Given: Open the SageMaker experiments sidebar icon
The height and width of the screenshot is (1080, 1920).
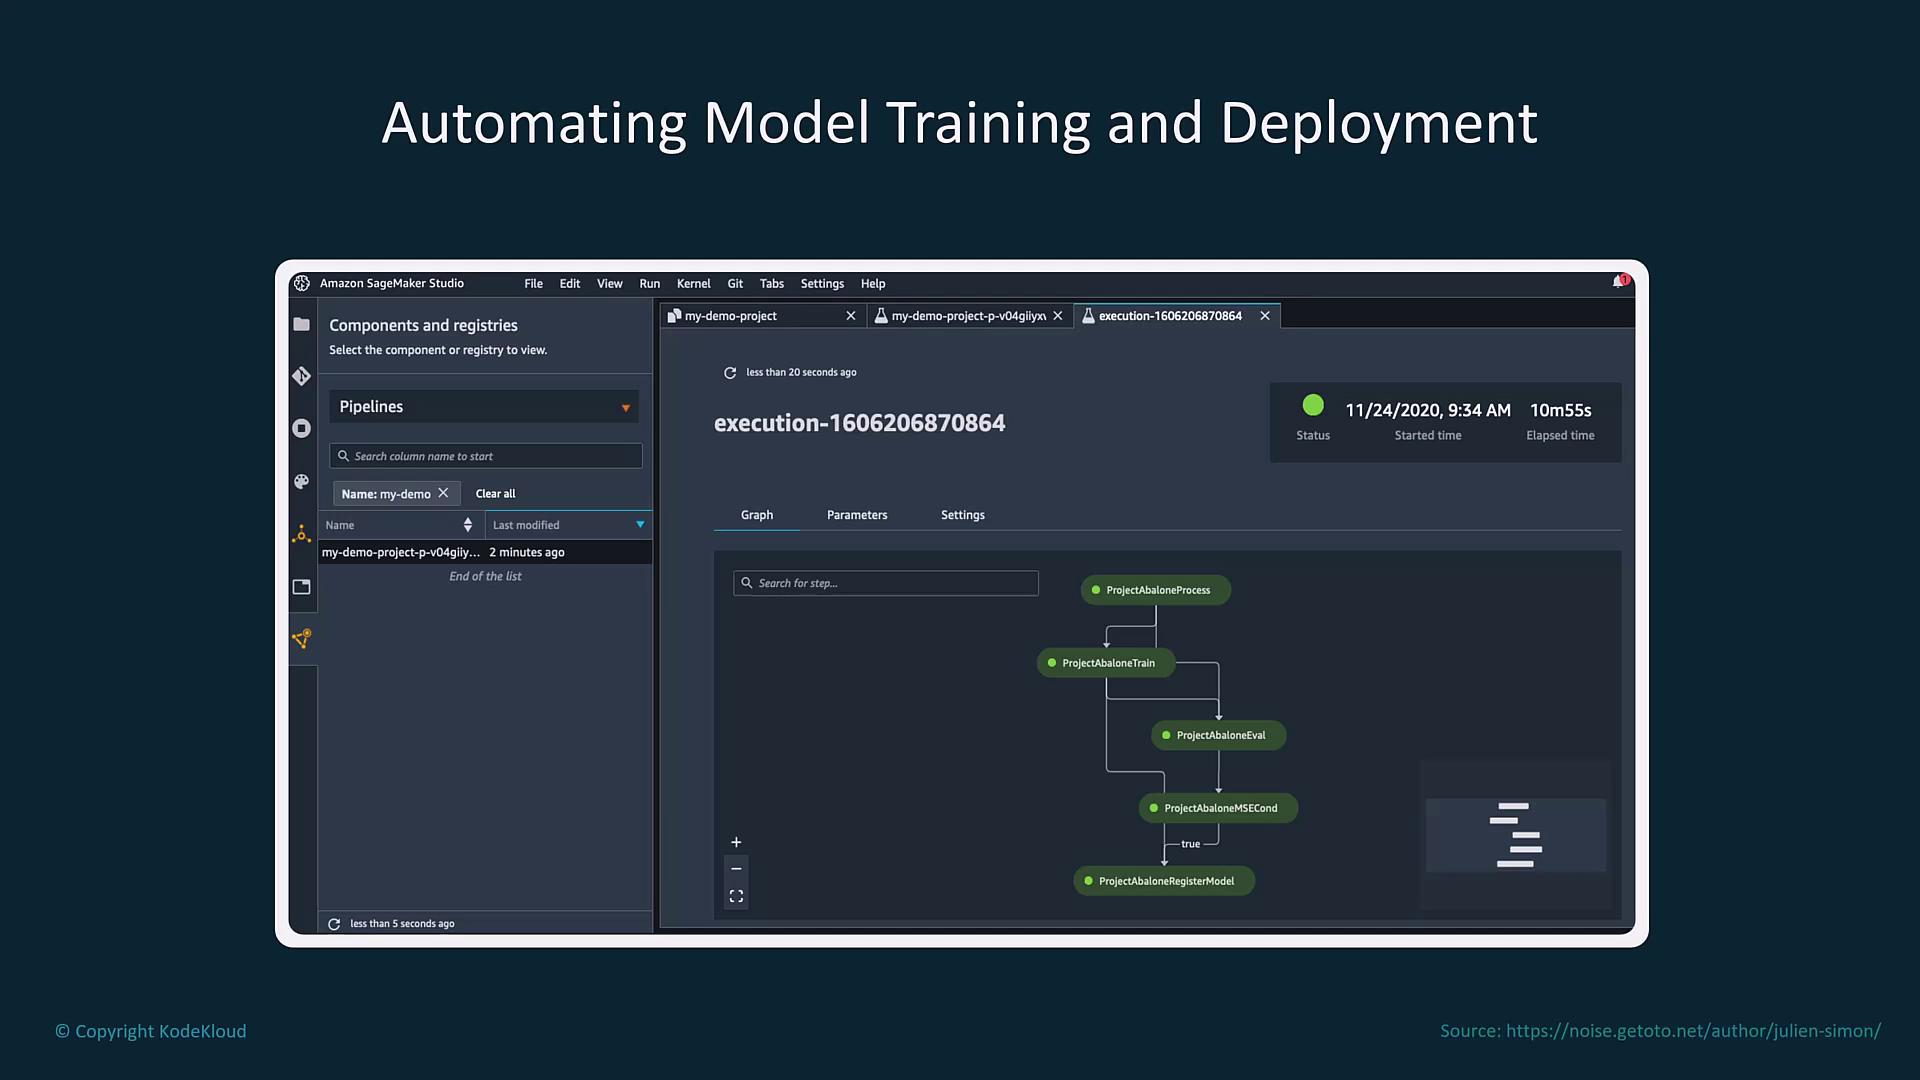Looking at the screenshot, I should tap(301, 535).
